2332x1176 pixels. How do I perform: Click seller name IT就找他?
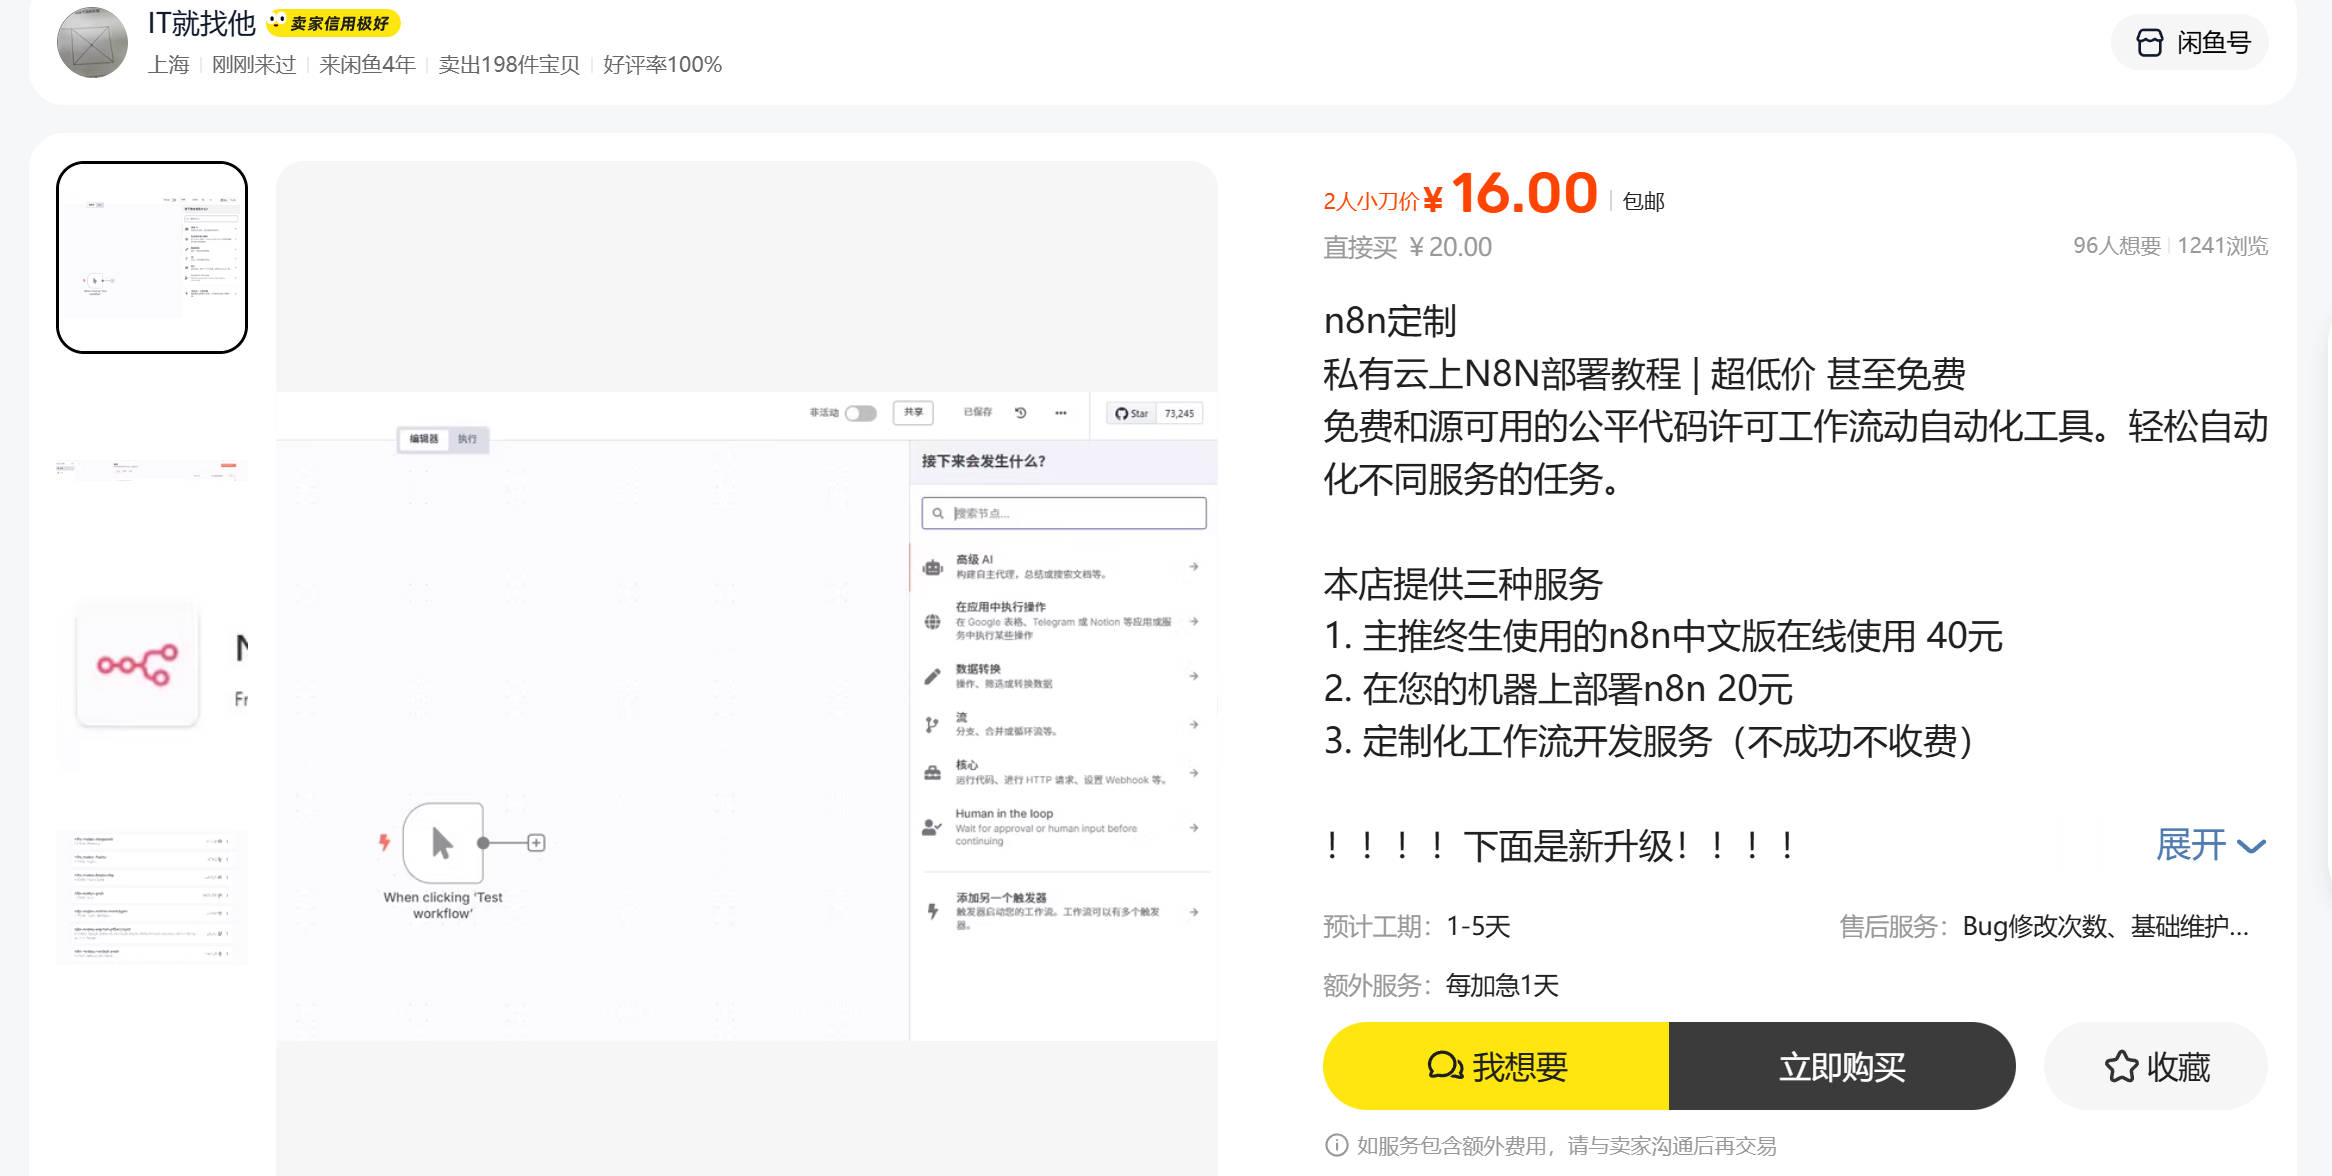[202, 22]
